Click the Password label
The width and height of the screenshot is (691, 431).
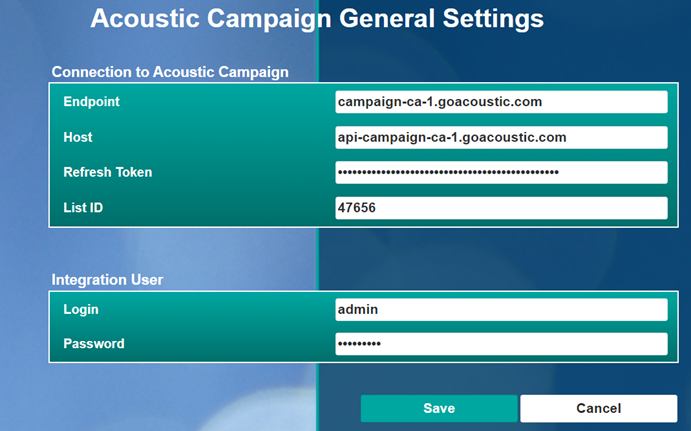point(94,344)
